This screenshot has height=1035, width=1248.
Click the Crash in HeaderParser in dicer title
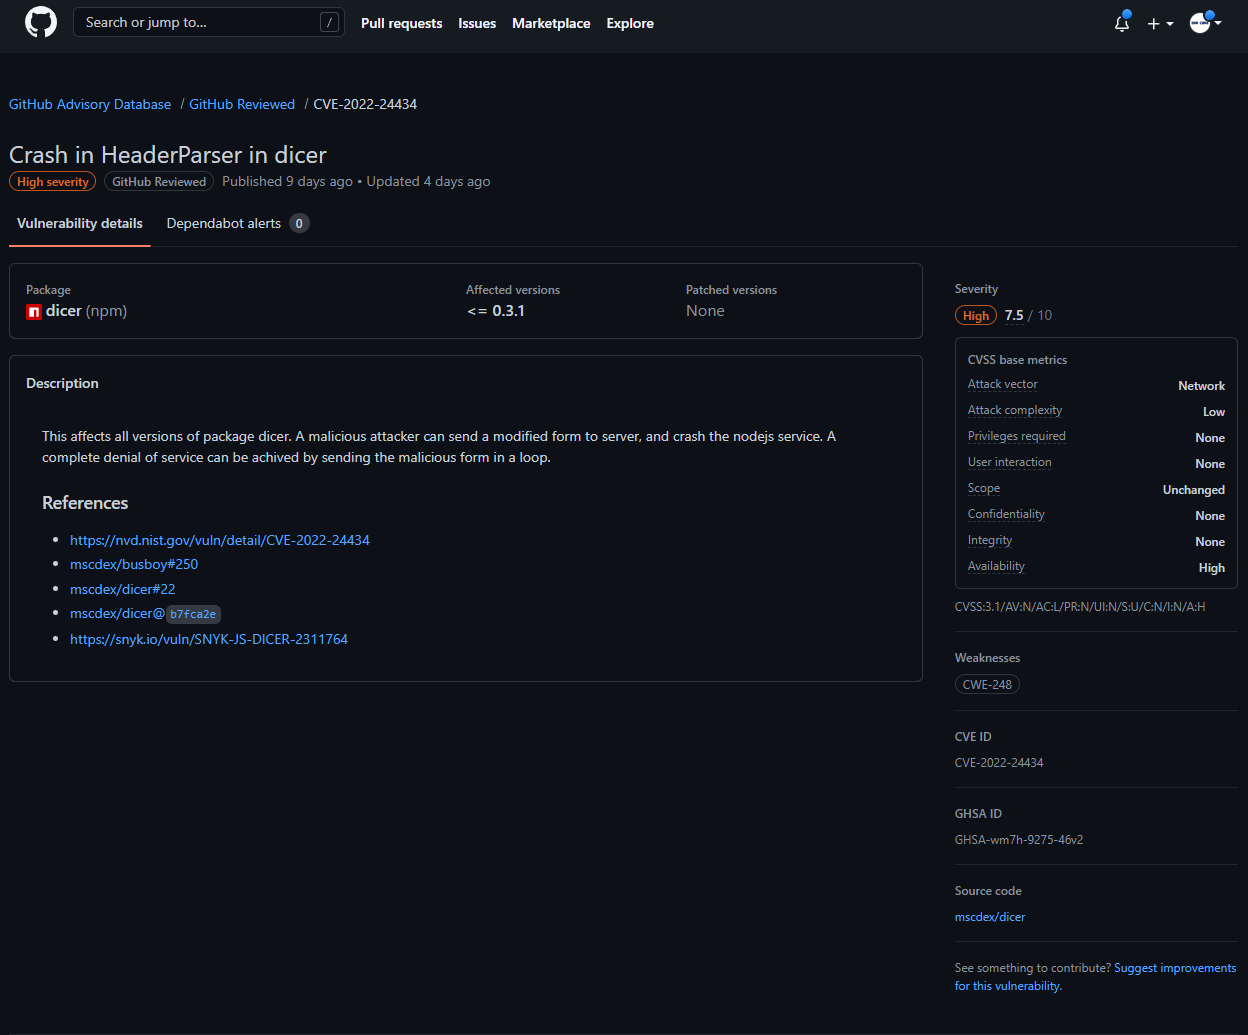pyautogui.click(x=168, y=155)
